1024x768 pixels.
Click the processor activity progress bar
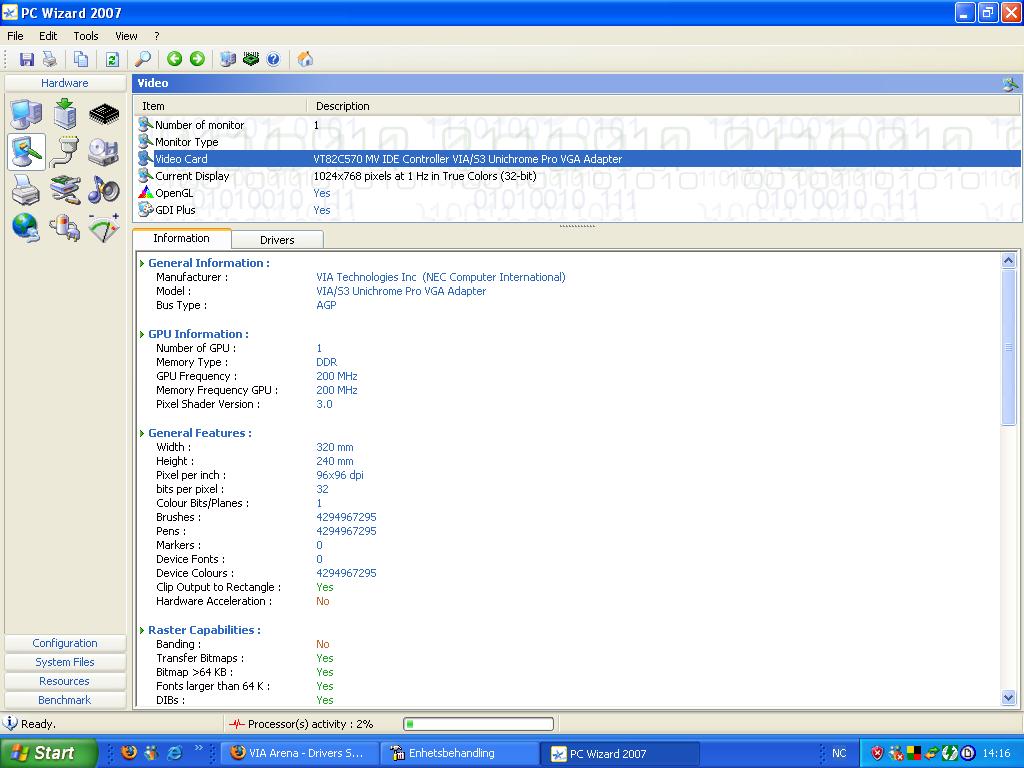pyautogui.click(x=479, y=724)
